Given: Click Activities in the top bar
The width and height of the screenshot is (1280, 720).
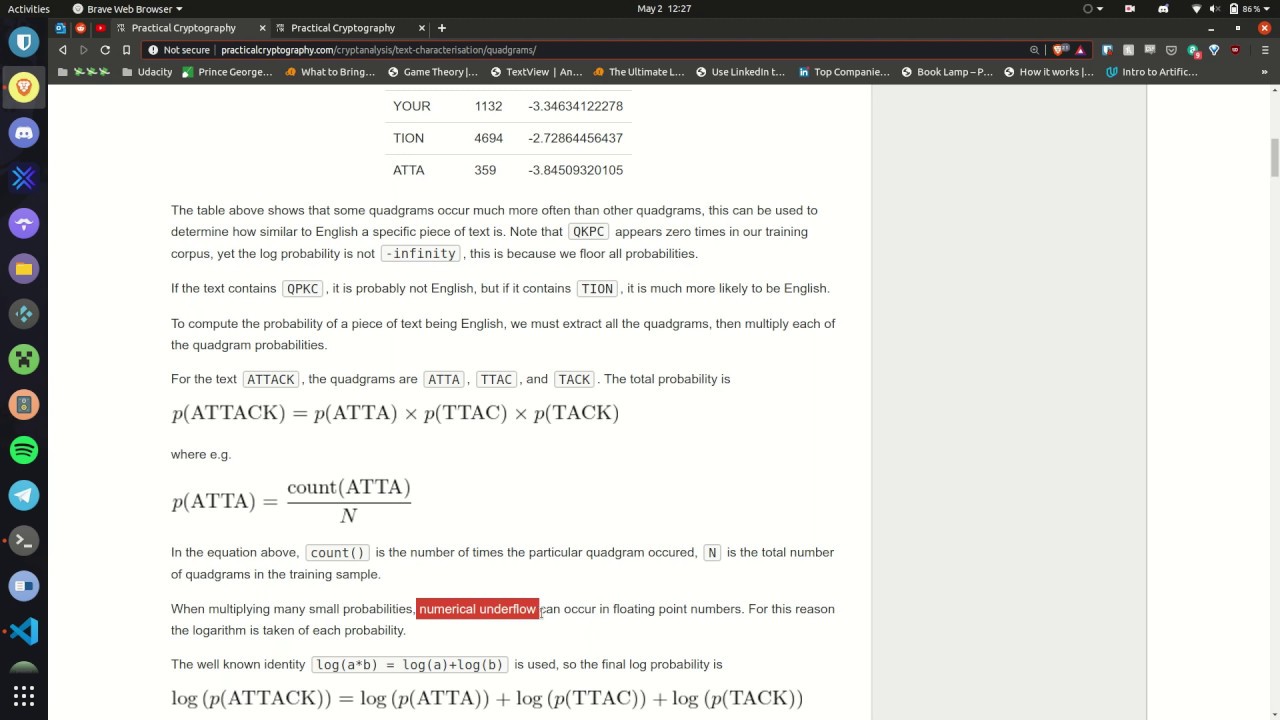Looking at the screenshot, I should (x=29, y=9).
